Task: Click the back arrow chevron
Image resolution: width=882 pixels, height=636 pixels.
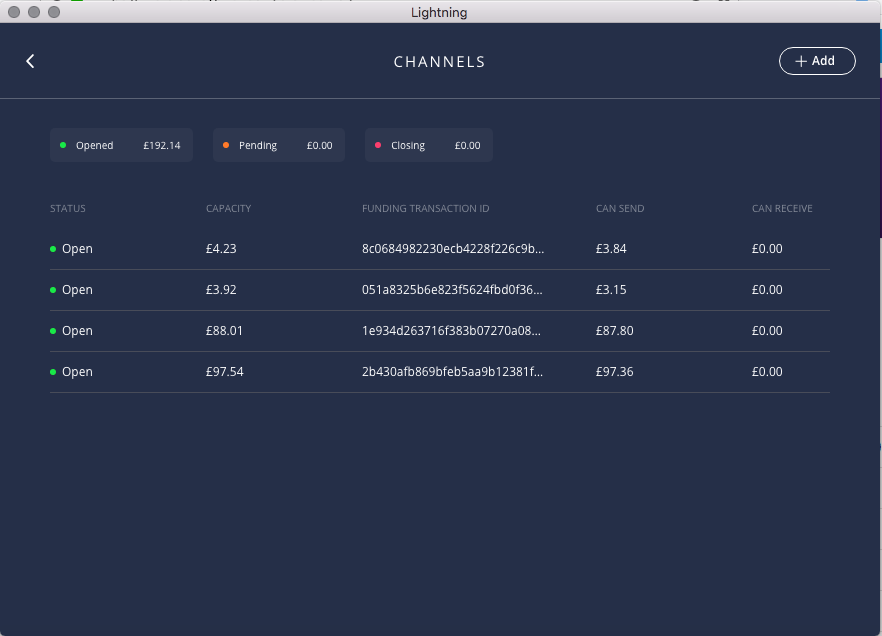Action: pos(30,60)
